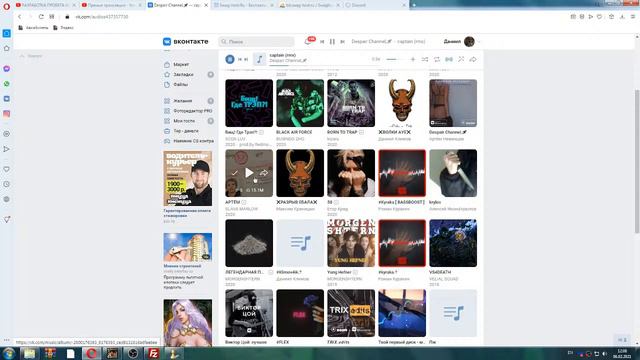
Task: Click the profile avatar in header
Action: pos(469,41)
